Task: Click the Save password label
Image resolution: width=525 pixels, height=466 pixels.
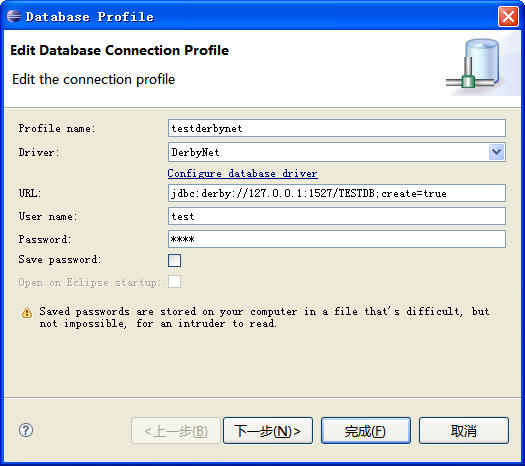Action: click(x=60, y=260)
